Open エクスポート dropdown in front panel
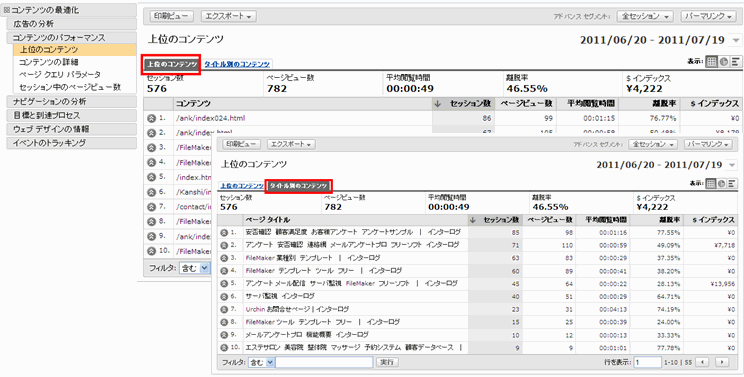 (291, 144)
